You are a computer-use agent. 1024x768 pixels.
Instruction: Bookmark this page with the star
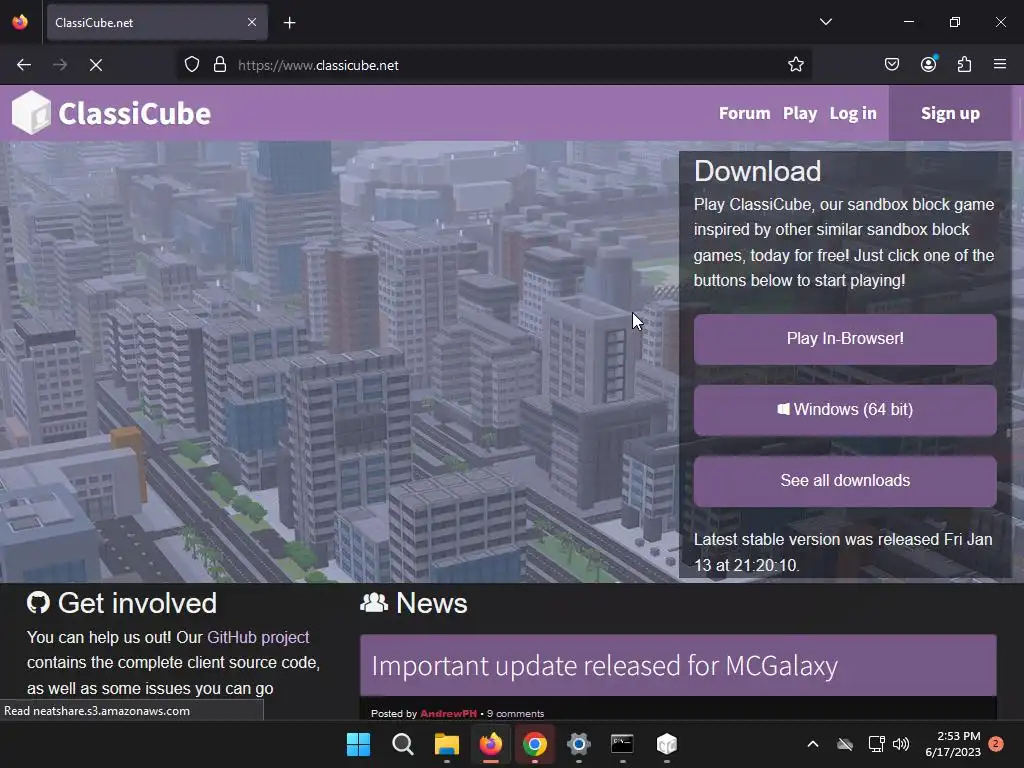click(795, 65)
